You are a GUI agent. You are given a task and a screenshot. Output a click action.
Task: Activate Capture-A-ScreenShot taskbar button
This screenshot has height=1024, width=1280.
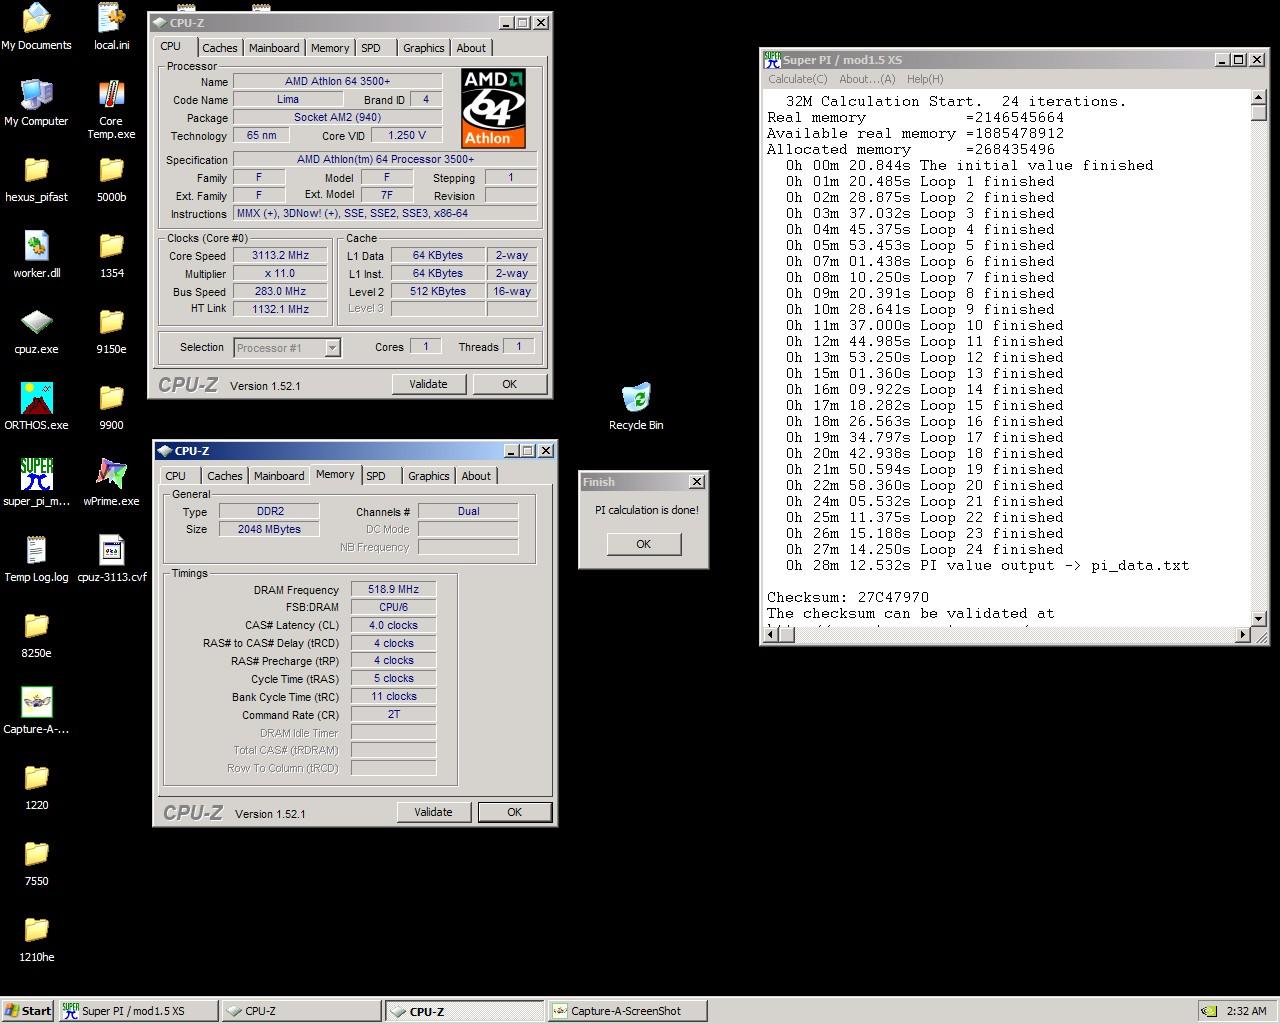click(x=627, y=1011)
